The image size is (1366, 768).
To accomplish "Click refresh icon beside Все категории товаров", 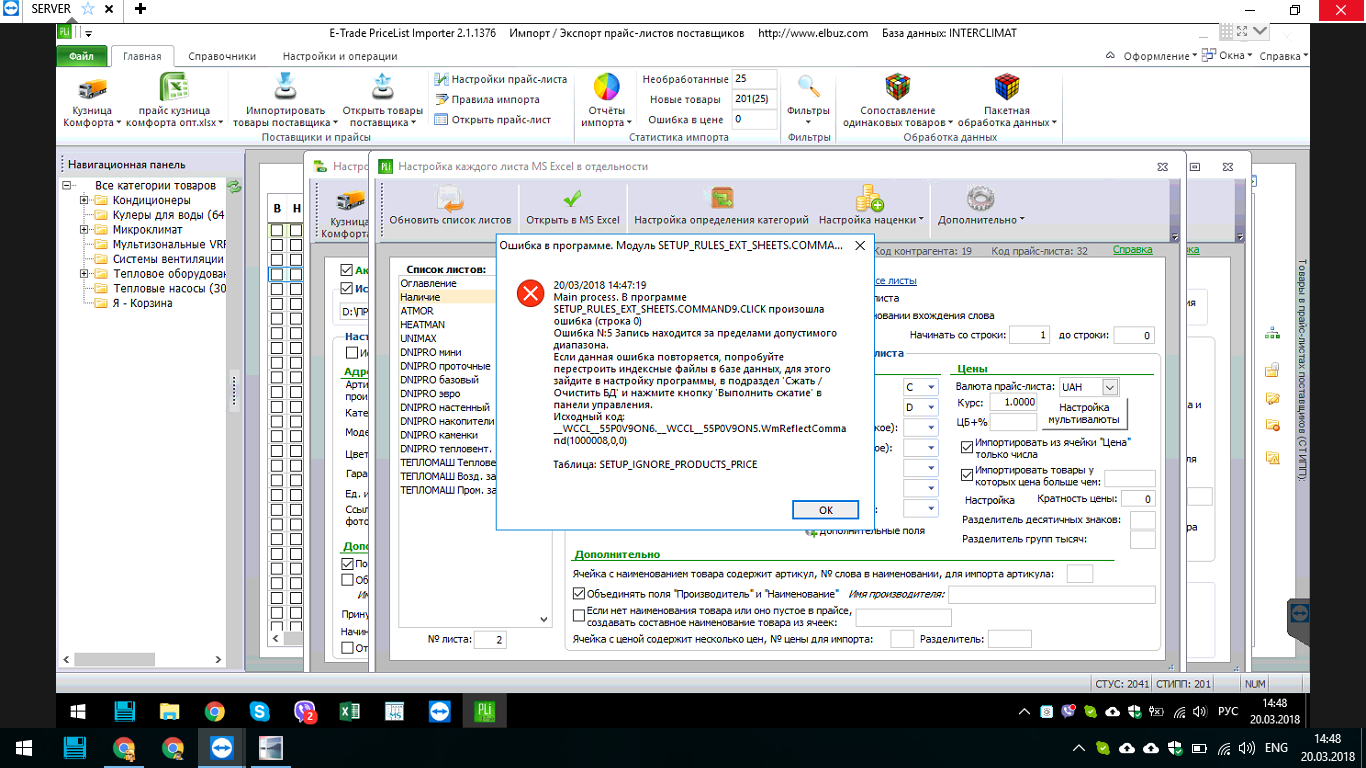I will pos(234,186).
